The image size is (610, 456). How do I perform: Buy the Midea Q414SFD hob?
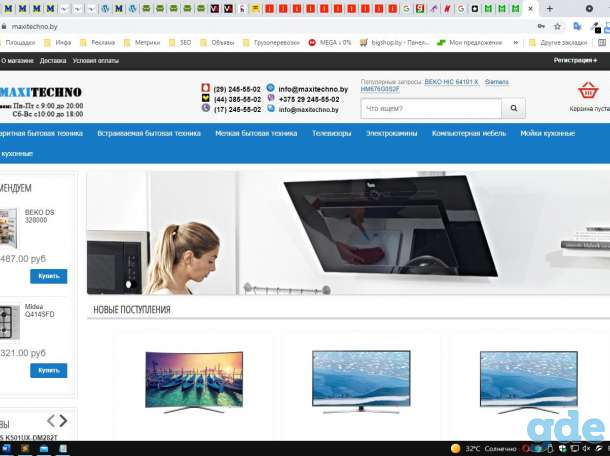pyautogui.click(x=49, y=370)
